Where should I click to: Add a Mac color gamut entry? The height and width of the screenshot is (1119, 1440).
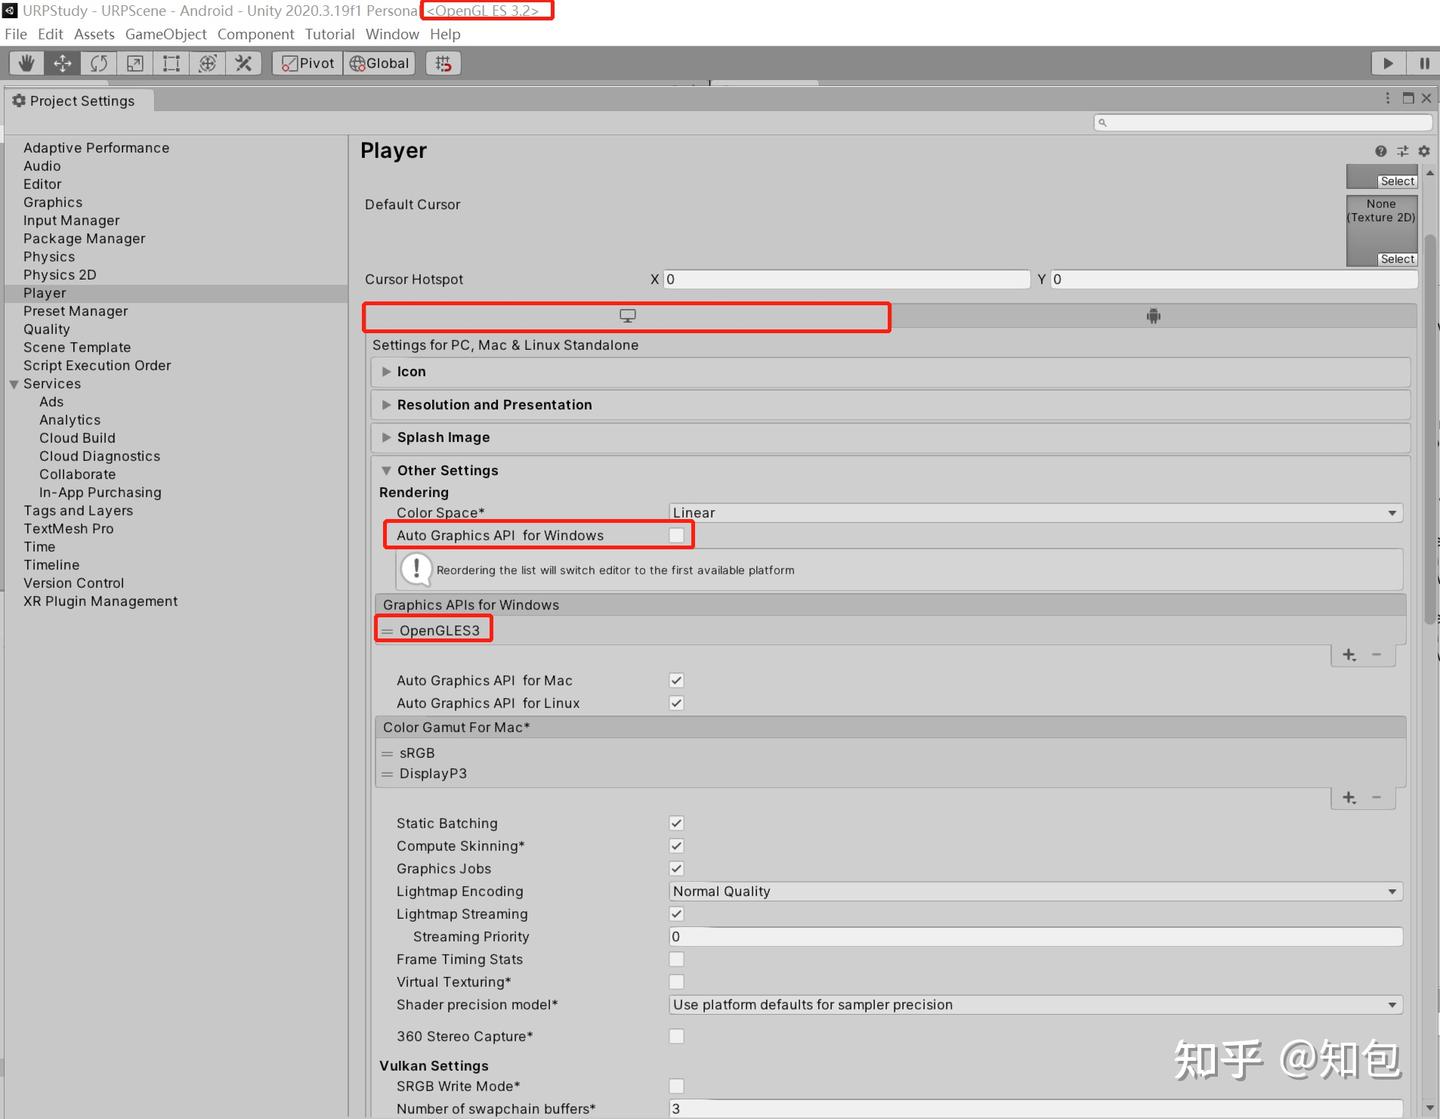1349,798
